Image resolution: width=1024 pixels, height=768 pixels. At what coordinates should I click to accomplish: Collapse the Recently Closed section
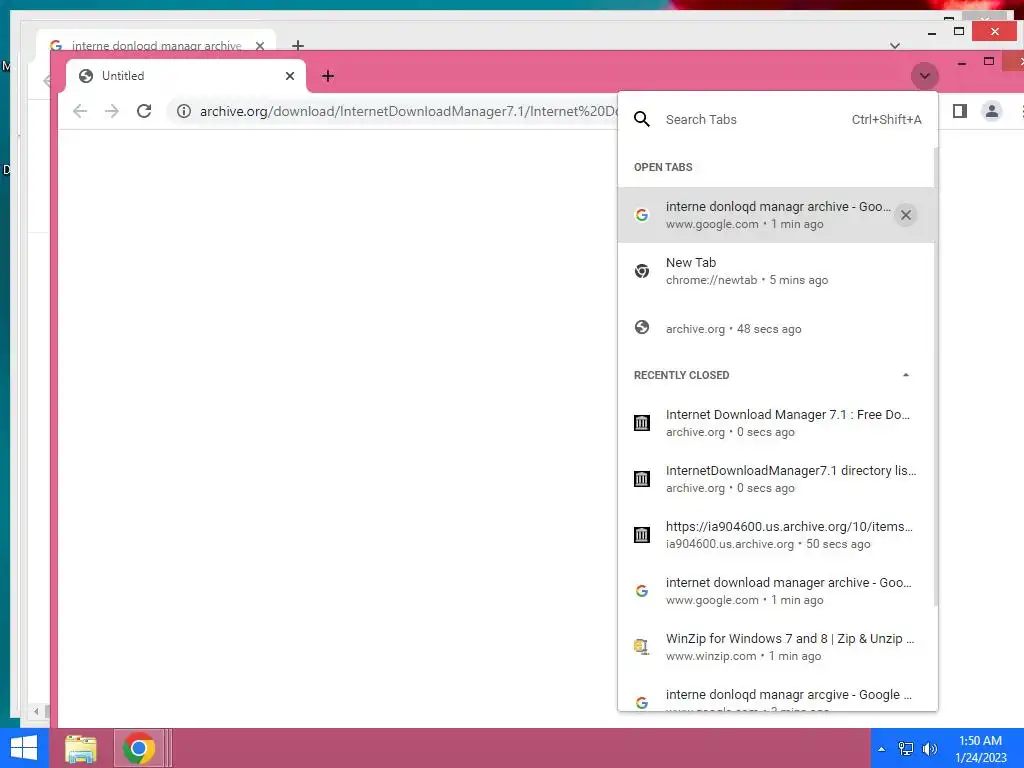905,375
